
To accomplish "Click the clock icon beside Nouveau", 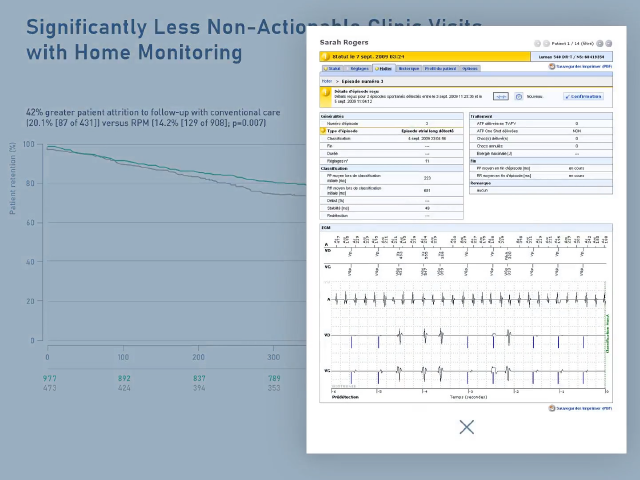I will click(518, 97).
